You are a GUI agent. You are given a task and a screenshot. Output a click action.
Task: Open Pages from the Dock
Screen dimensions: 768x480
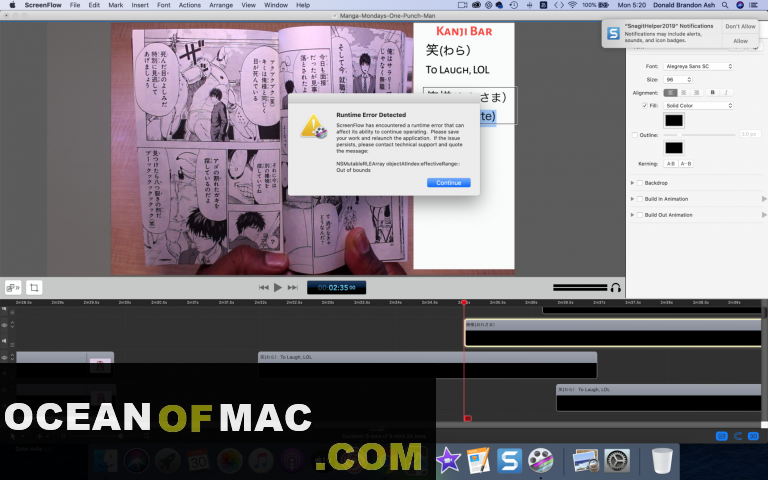click(x=478, y=460)
